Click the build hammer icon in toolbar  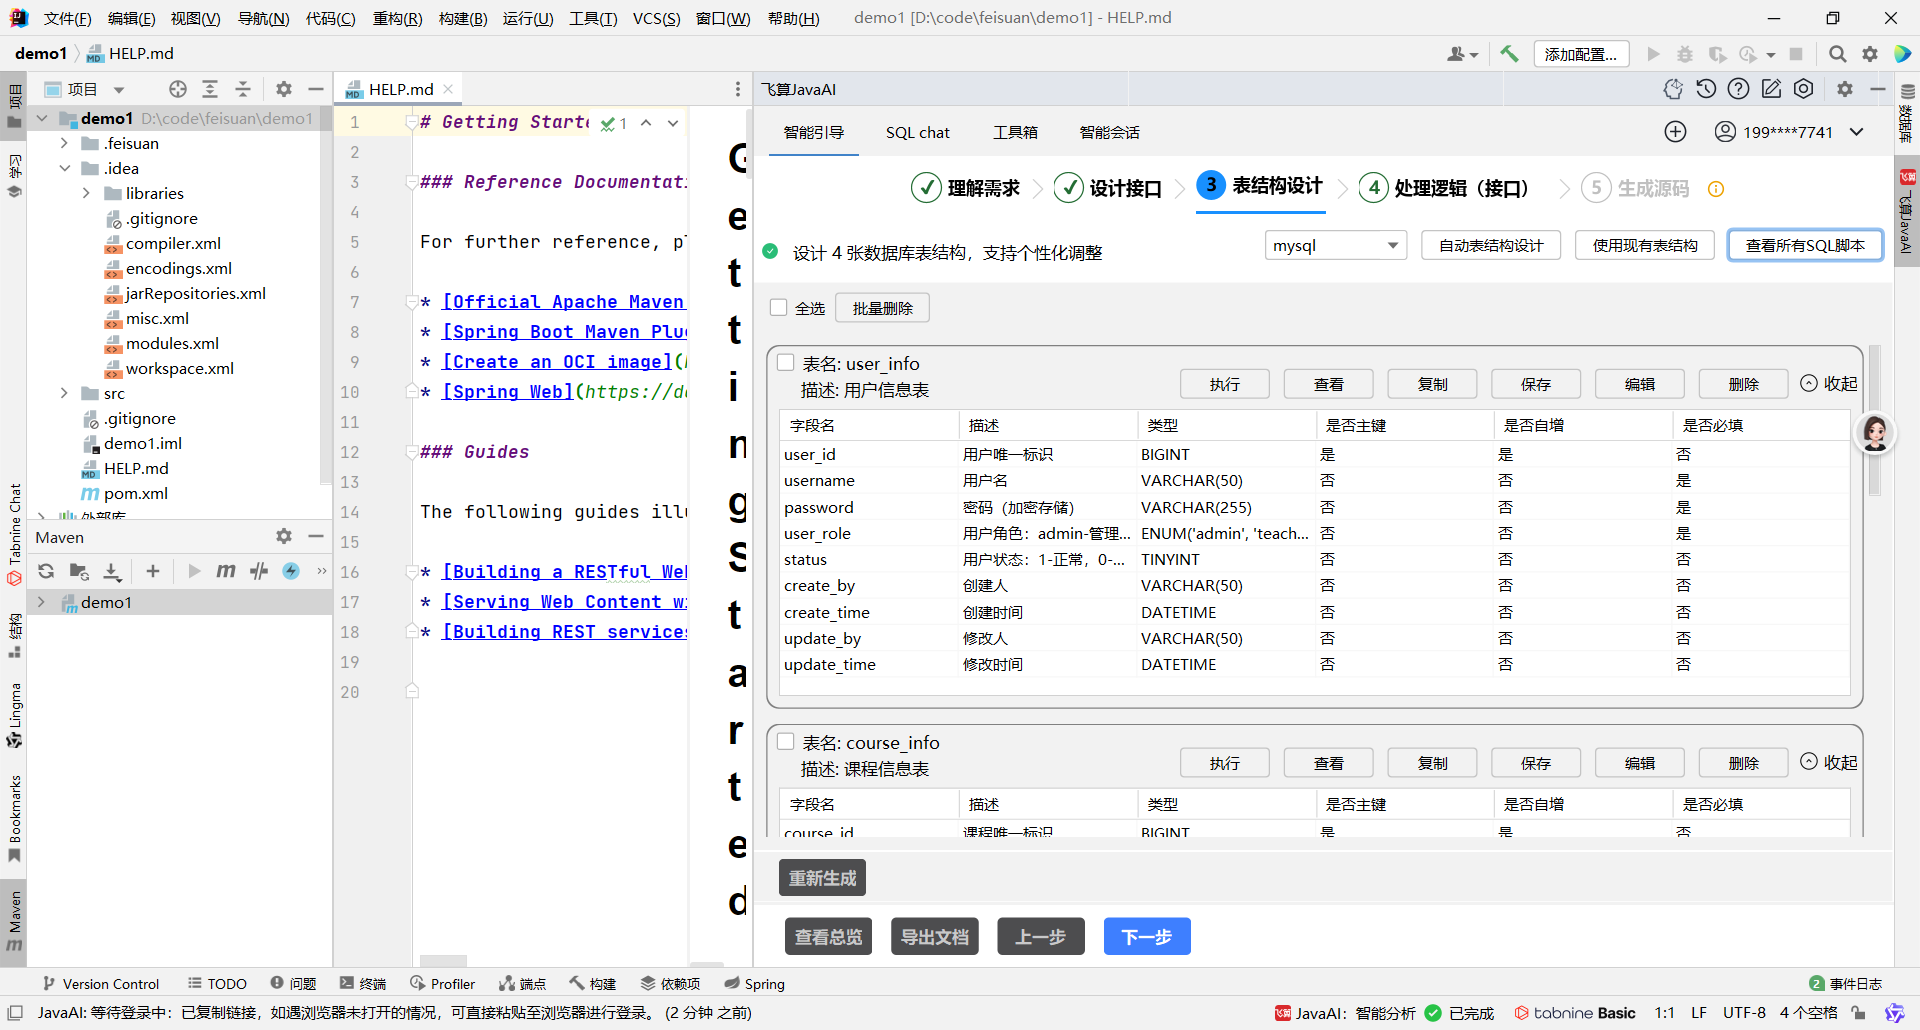point(1509,54)
